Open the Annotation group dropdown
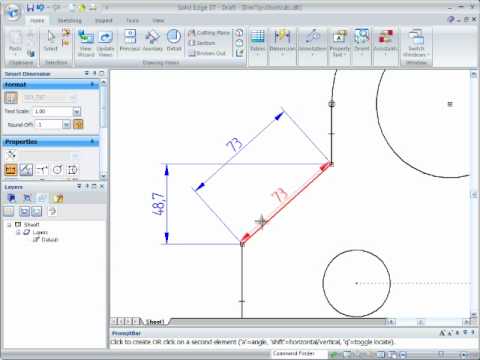Image resolution: width=480 pixels, height=360 pixels. click(x=312, y=42)
